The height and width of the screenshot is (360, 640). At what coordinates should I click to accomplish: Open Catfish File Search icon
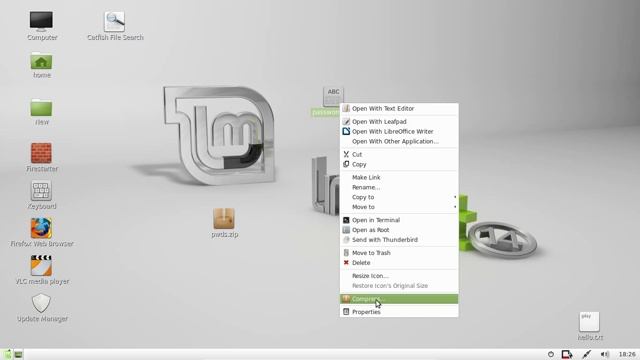tap(114, 21)
